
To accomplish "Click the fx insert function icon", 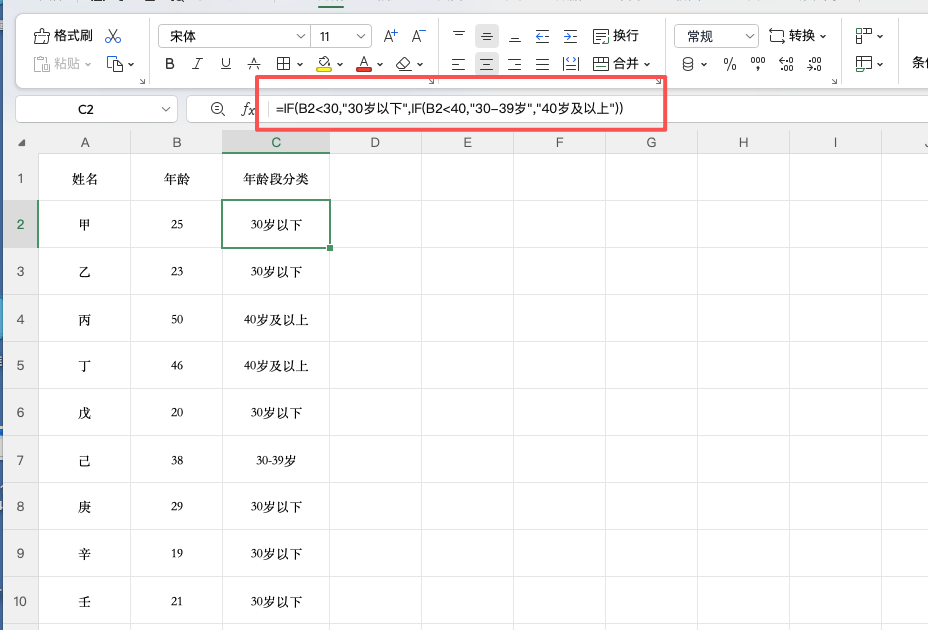I will [248, 109].
